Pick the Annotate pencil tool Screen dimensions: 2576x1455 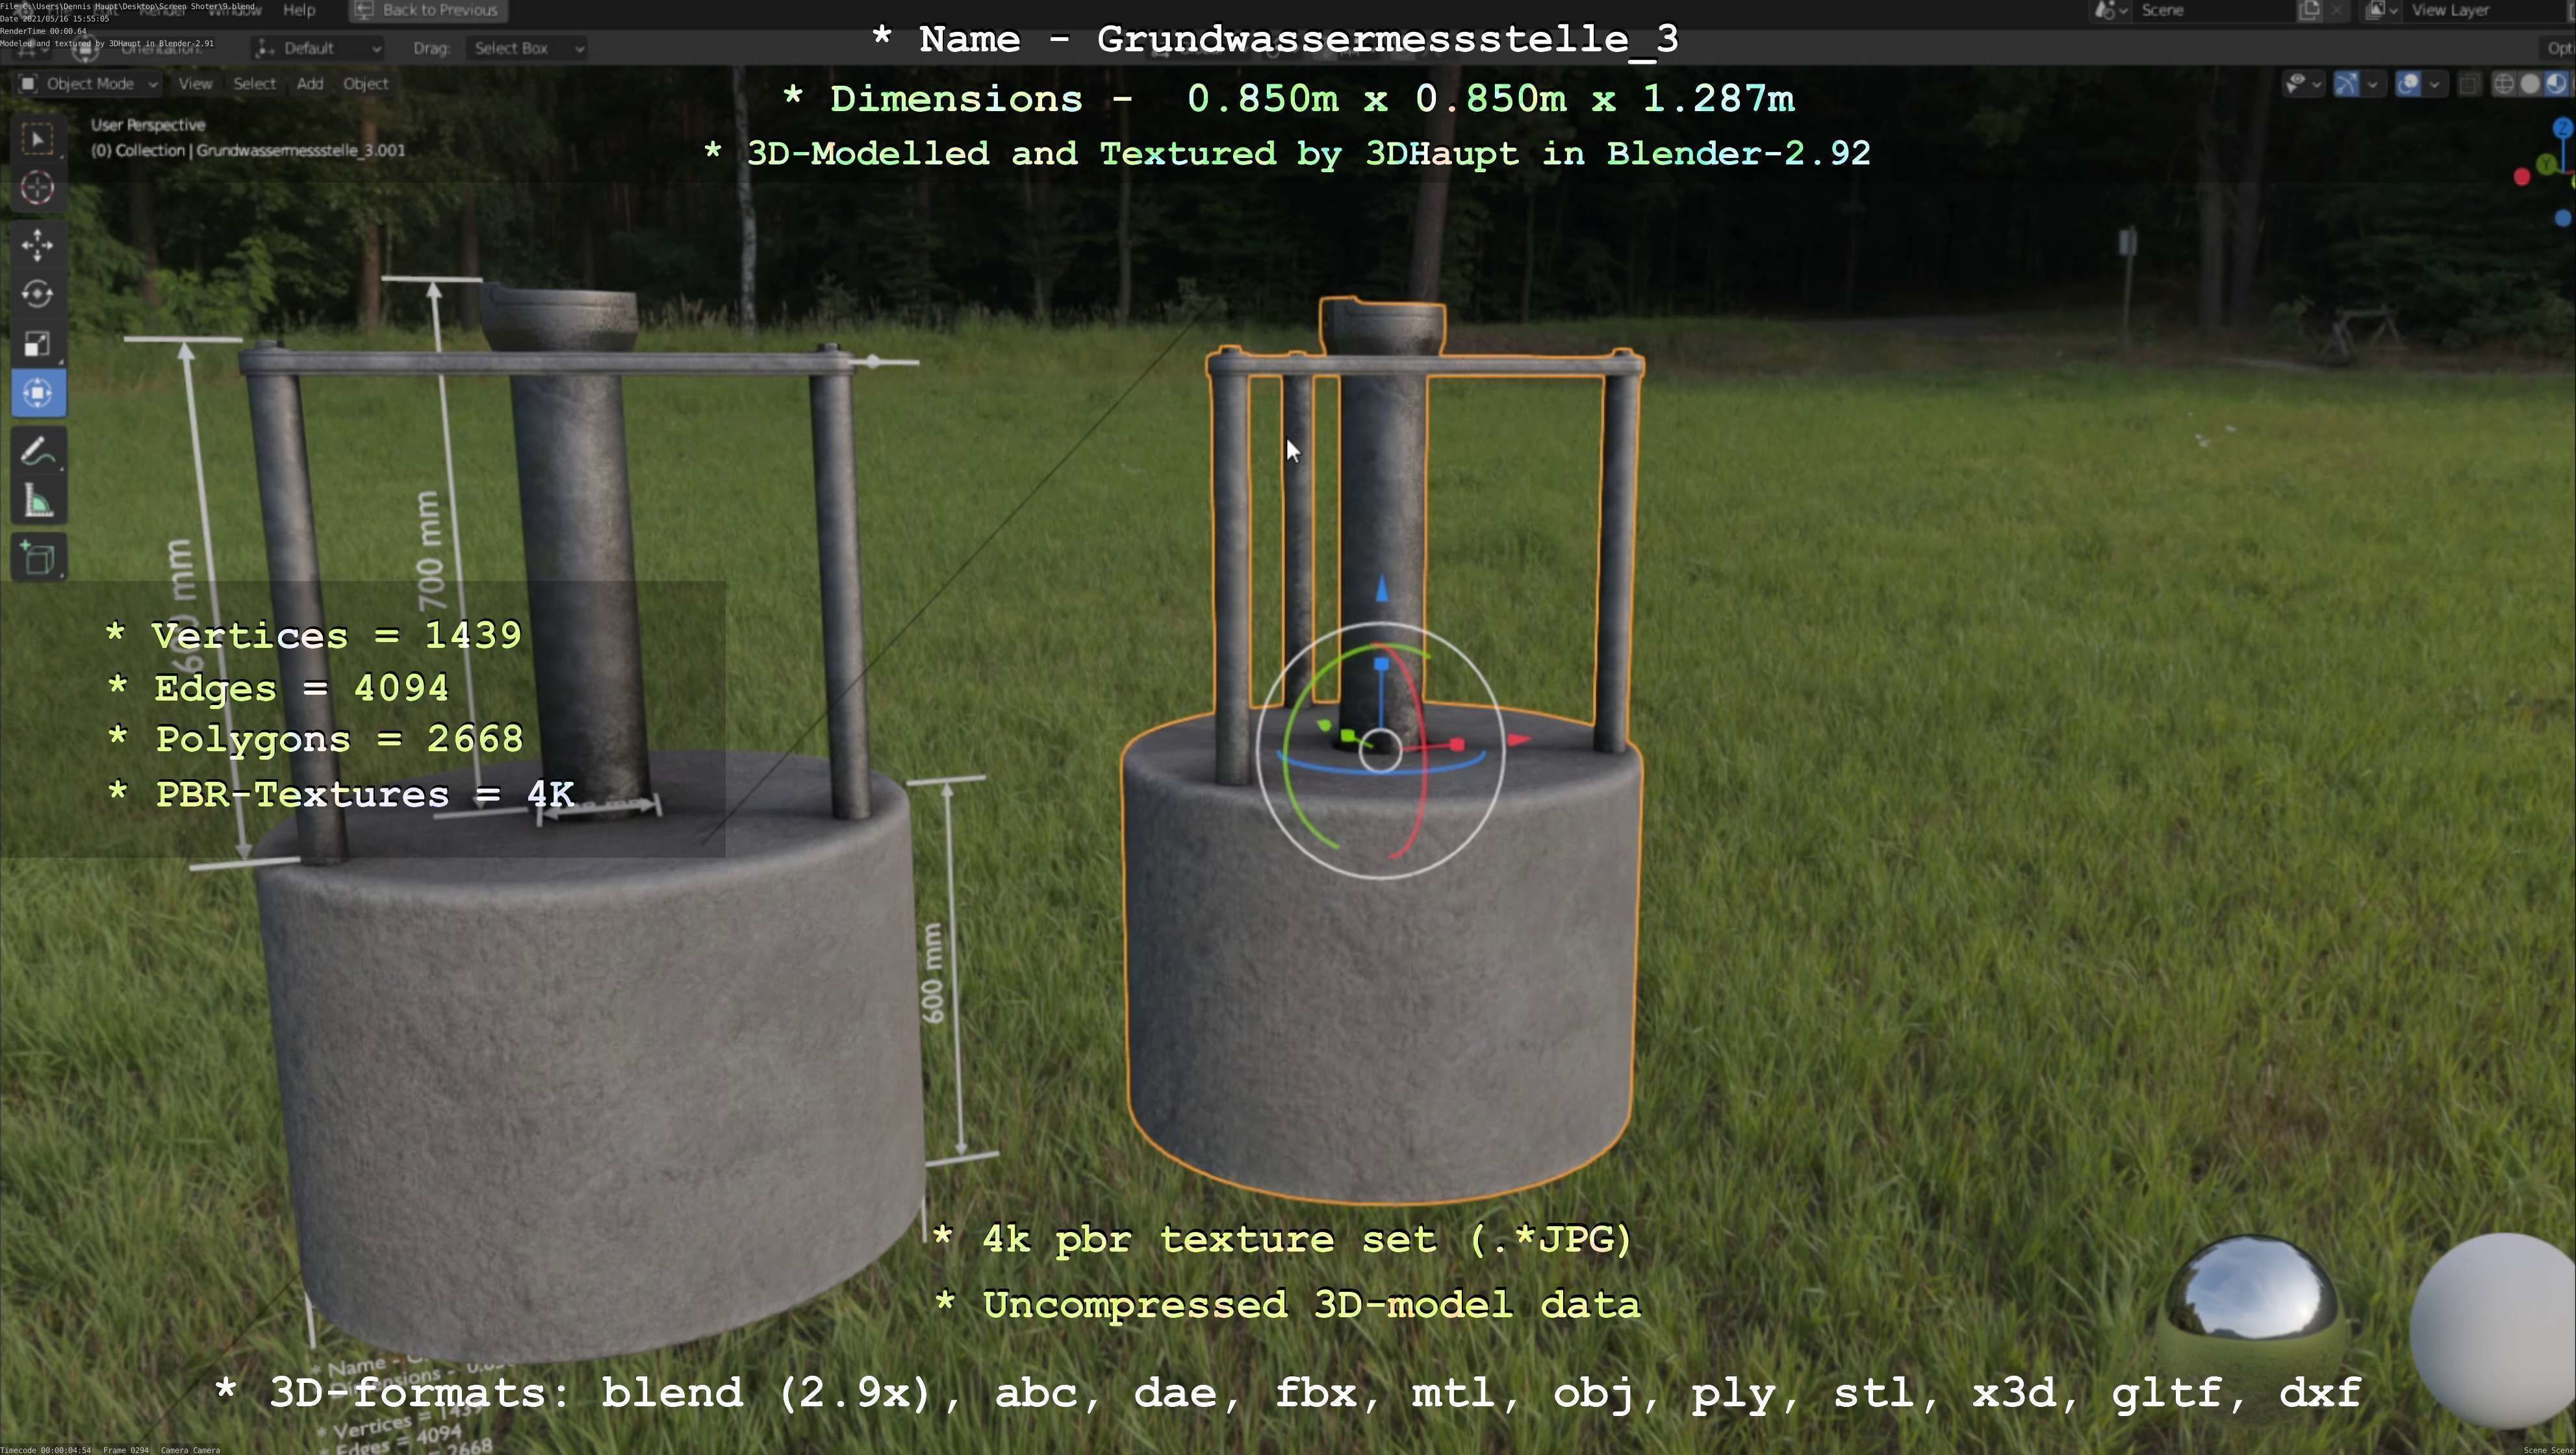point(38,452)
